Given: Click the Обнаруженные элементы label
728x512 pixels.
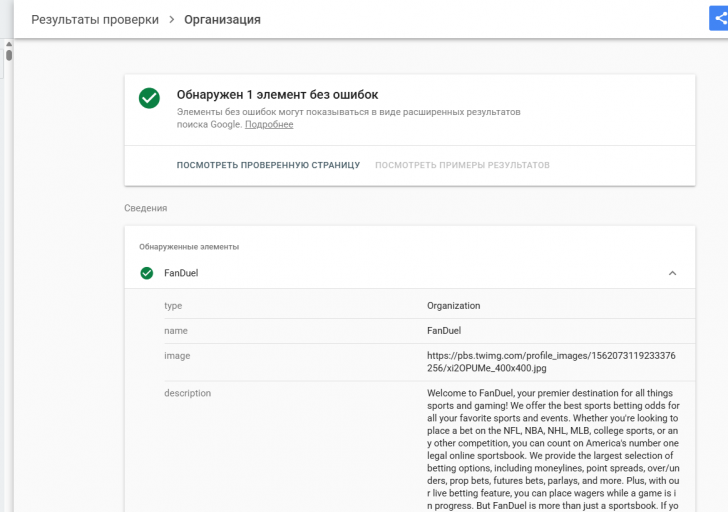Looking at the screenshot, I should [189, 247].
